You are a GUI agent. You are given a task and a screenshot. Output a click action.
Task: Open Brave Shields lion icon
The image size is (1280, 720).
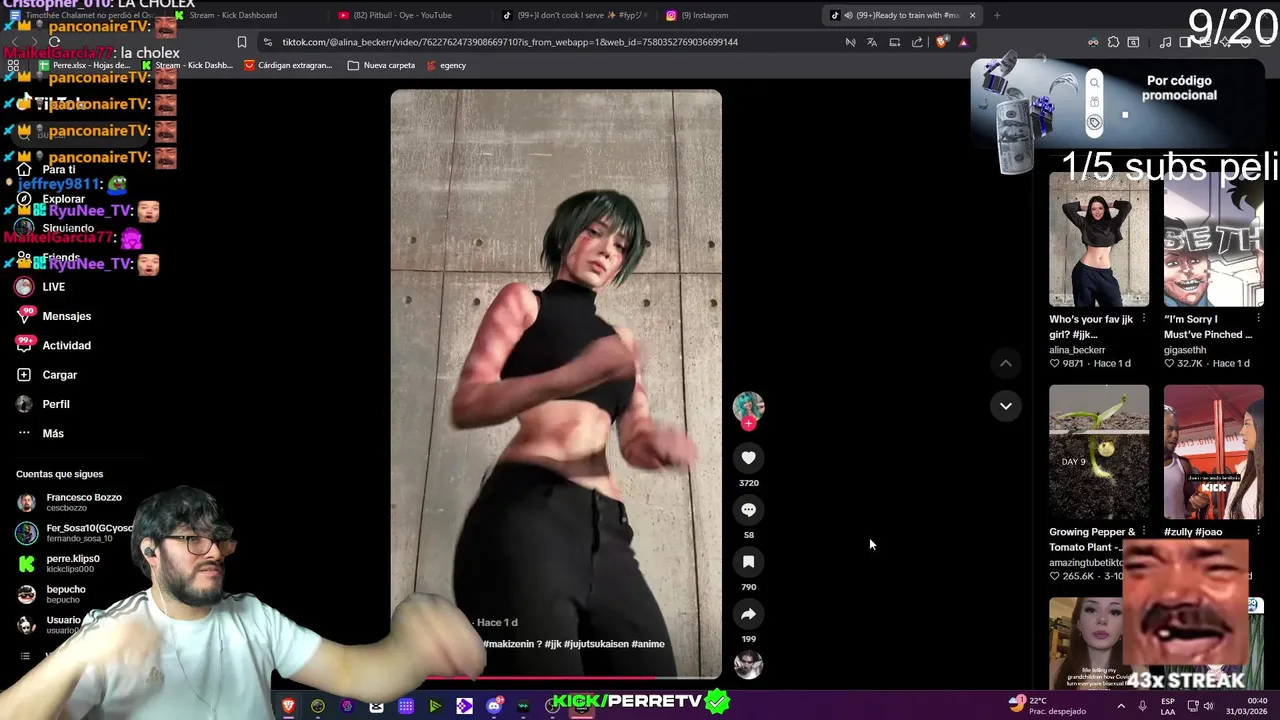pyautogui.click(x=941, y=42)
